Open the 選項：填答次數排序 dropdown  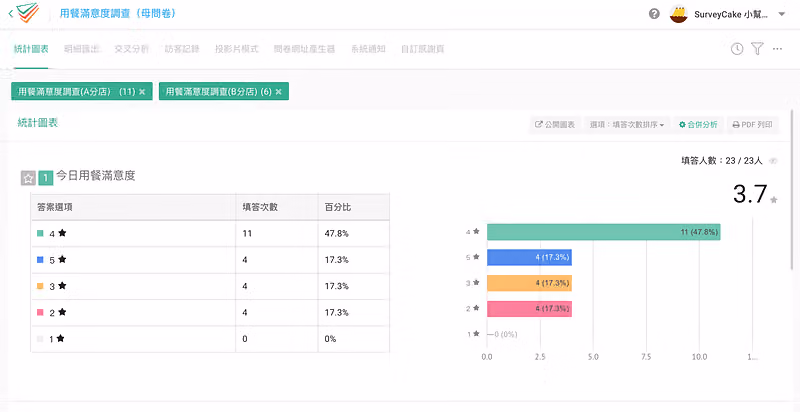pyautogui.click(x=627, y=124)
